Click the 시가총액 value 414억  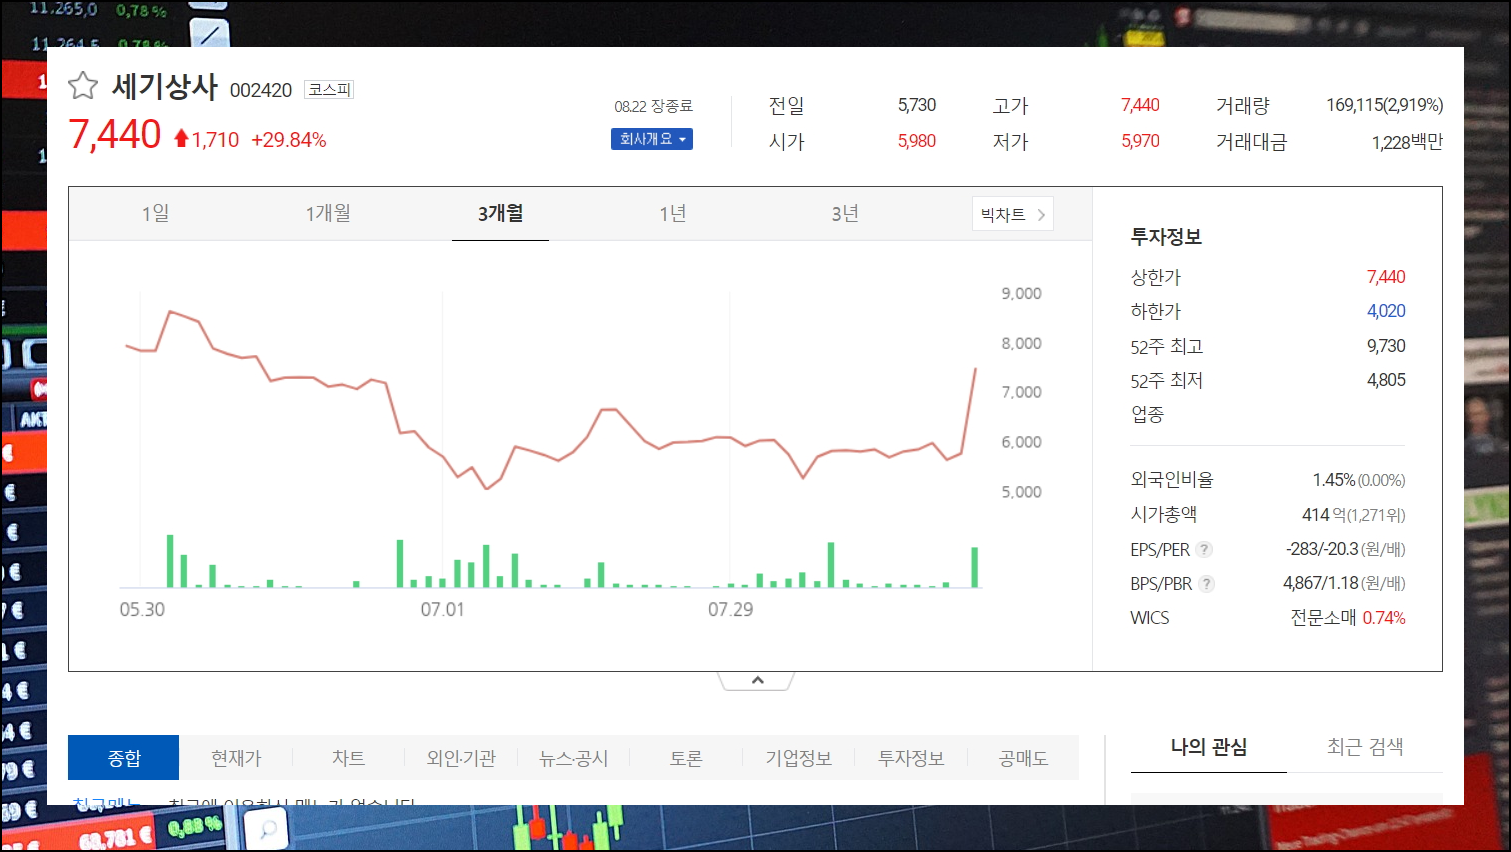click(x=1323, y=515)
